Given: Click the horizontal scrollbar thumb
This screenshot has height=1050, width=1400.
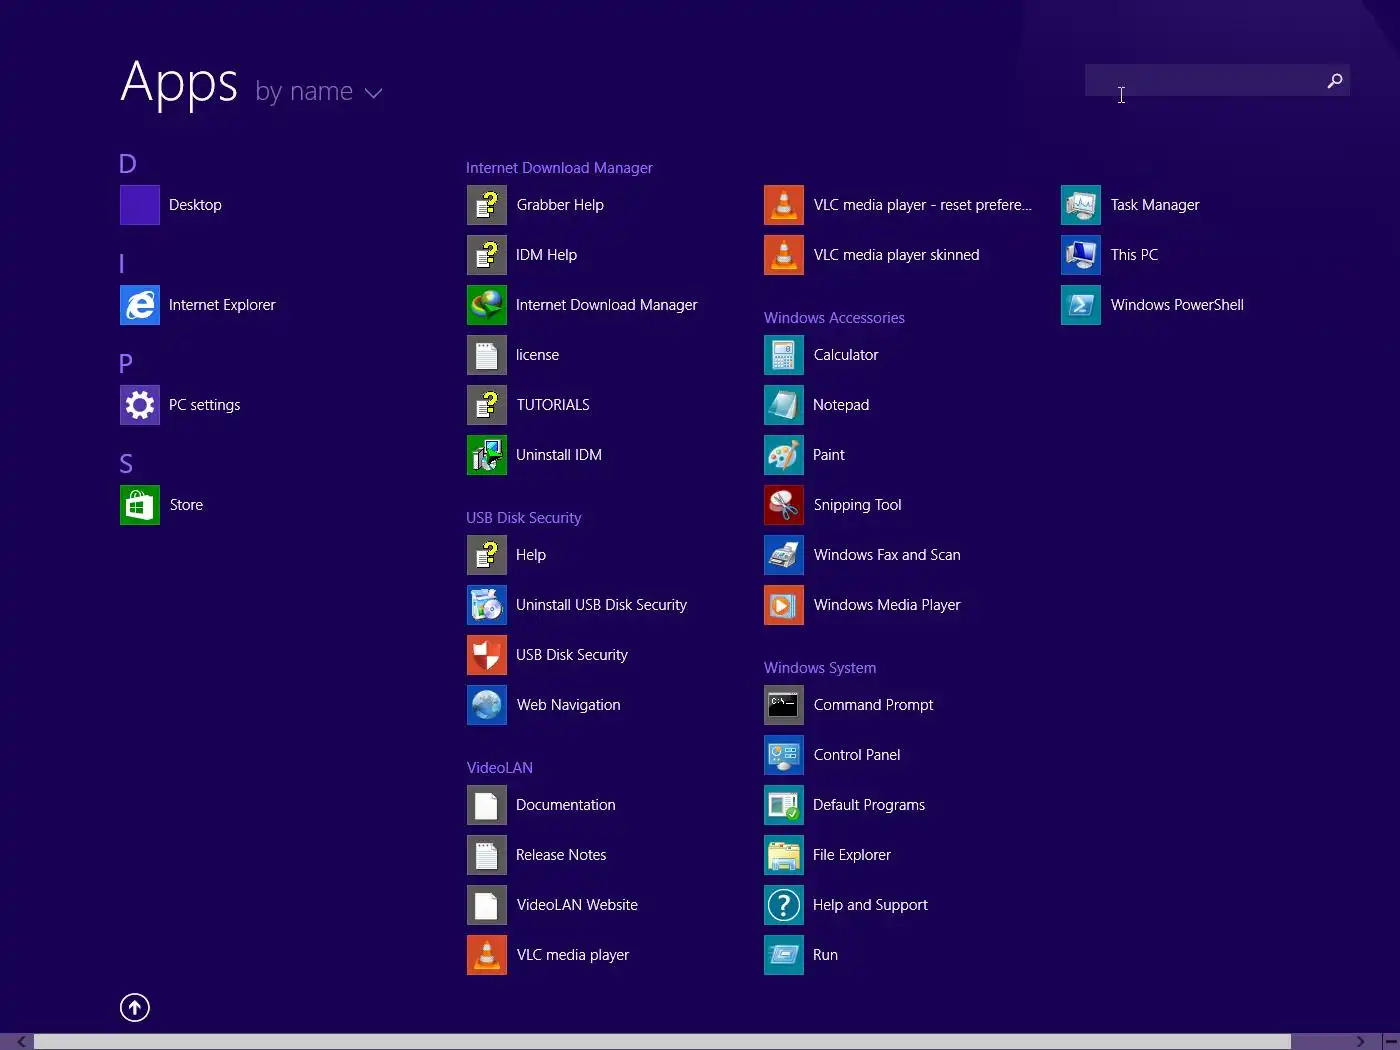Looking at the screenshot, I should click(662, 1042).
